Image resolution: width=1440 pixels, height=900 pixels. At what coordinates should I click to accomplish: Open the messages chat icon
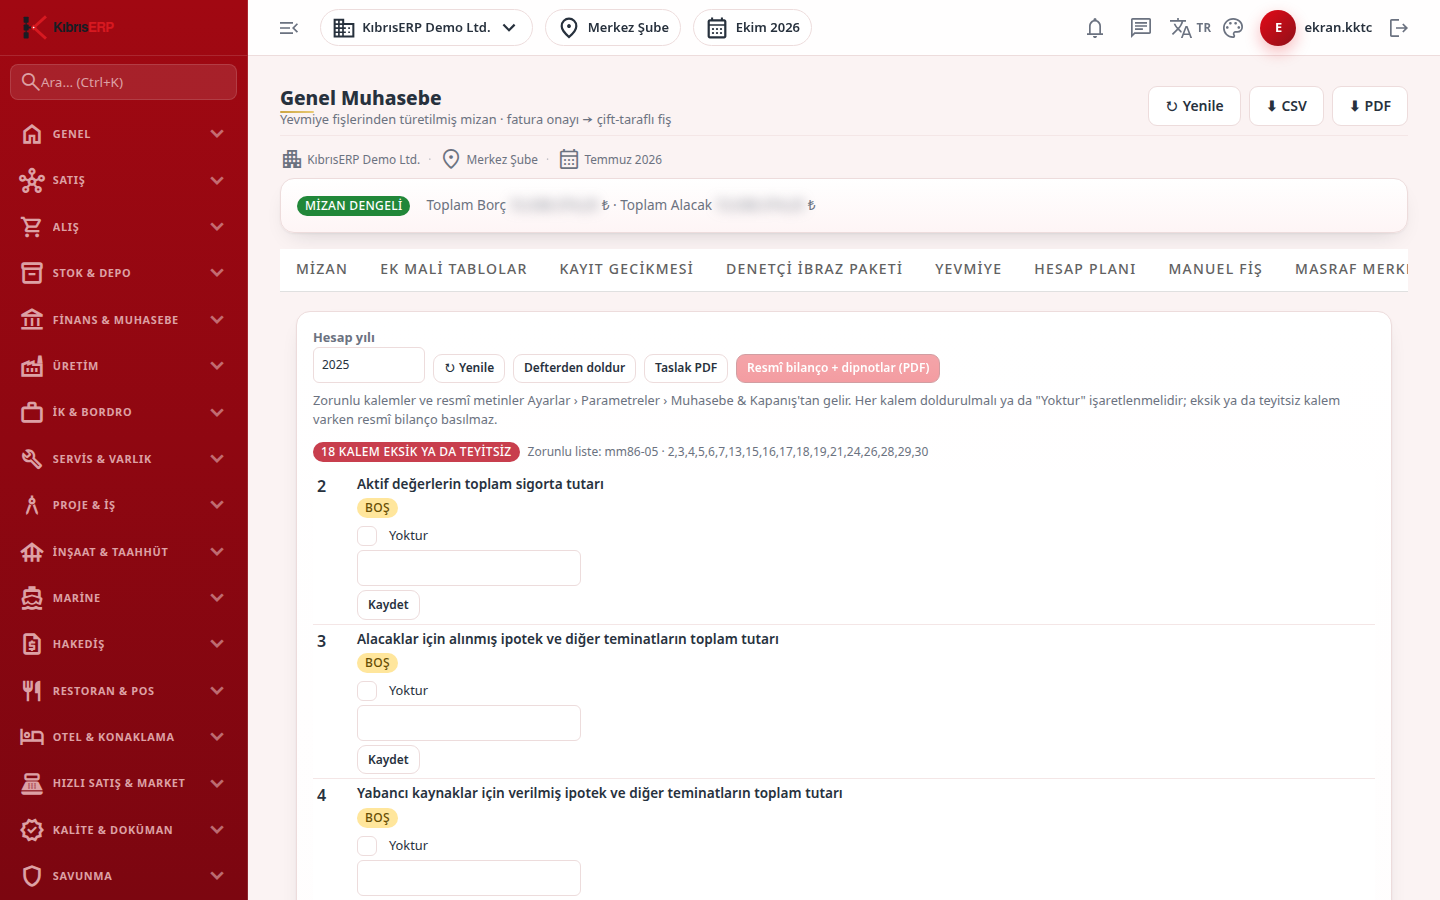point(1141,28)
